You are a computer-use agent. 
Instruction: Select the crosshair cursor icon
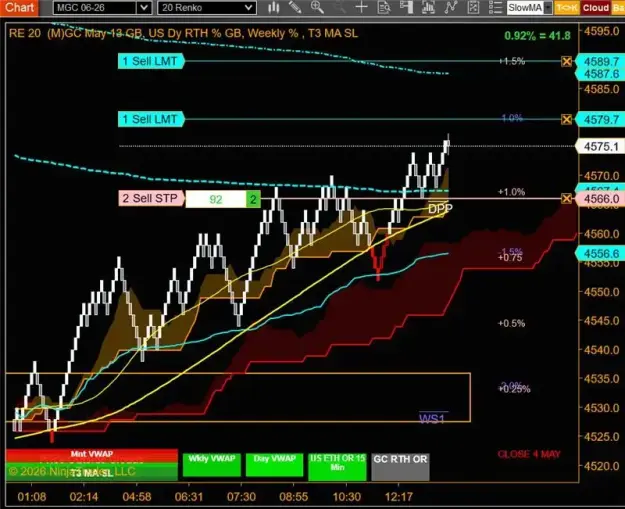[x=361, y=7]
